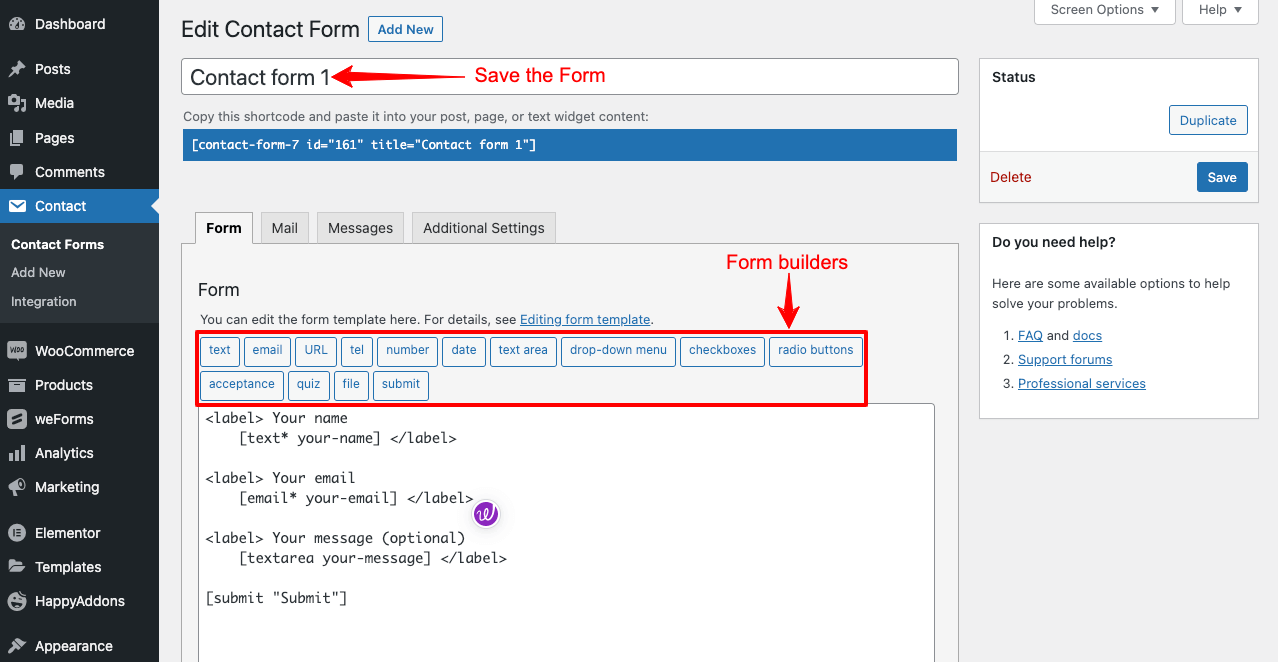Open the Additional Settings tab

[x=484, y=228]
